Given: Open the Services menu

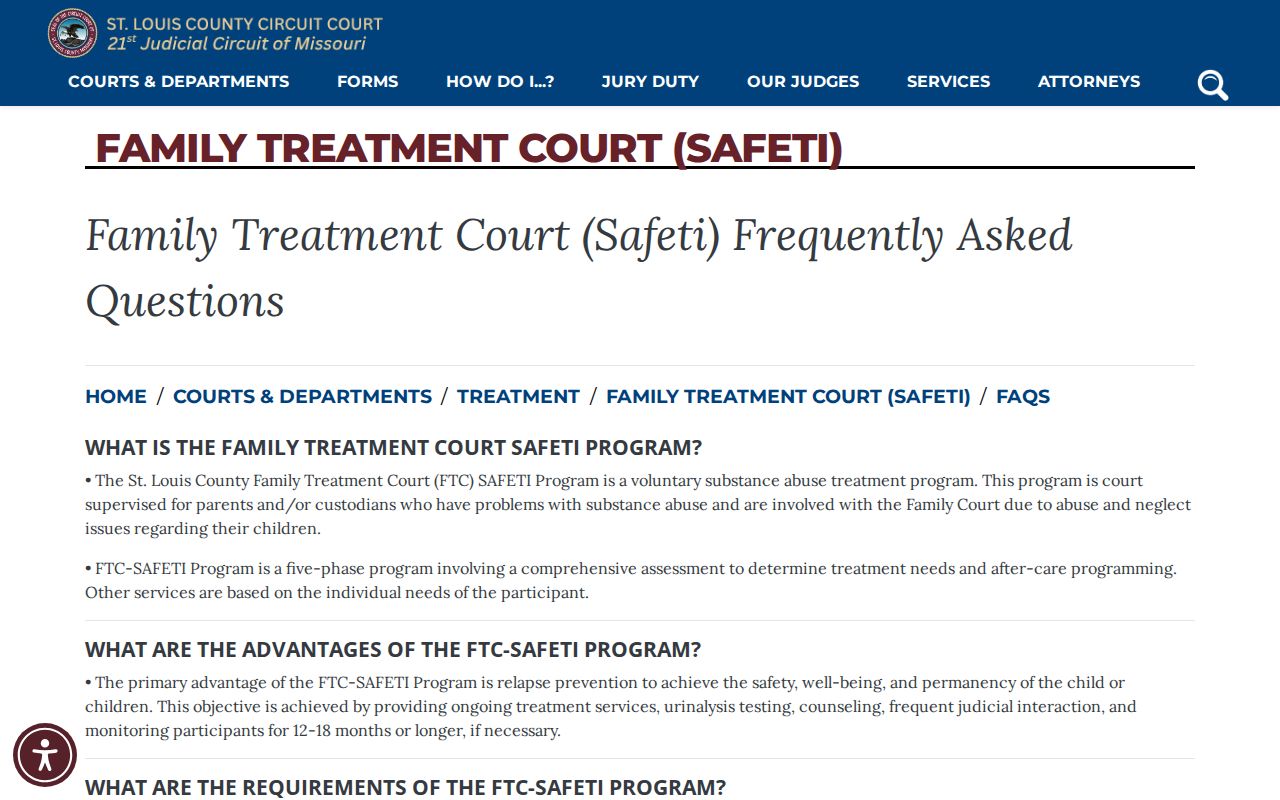Looking at the screenshot, I should tap(948, 82).
